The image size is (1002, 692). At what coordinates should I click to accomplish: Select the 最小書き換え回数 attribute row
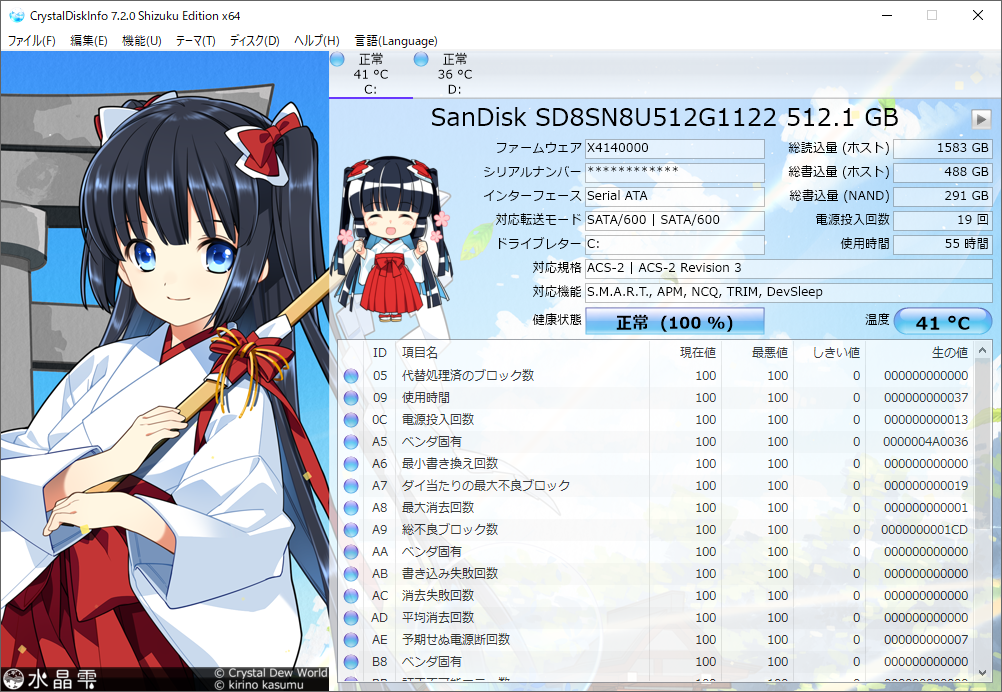pyautogui.click(x=656, y=464)
